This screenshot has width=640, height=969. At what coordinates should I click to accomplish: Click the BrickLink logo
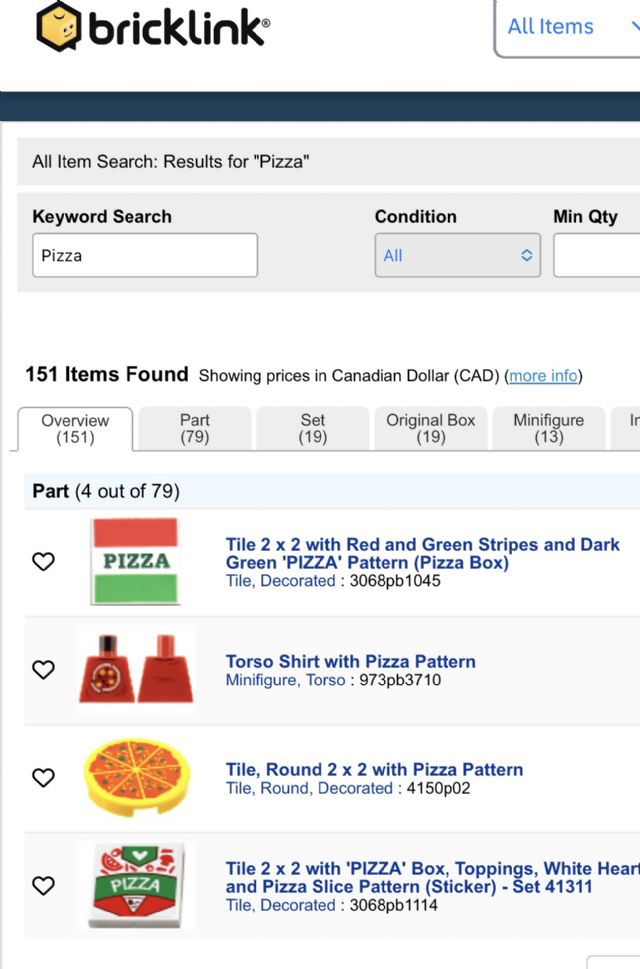tap(152, 27)
